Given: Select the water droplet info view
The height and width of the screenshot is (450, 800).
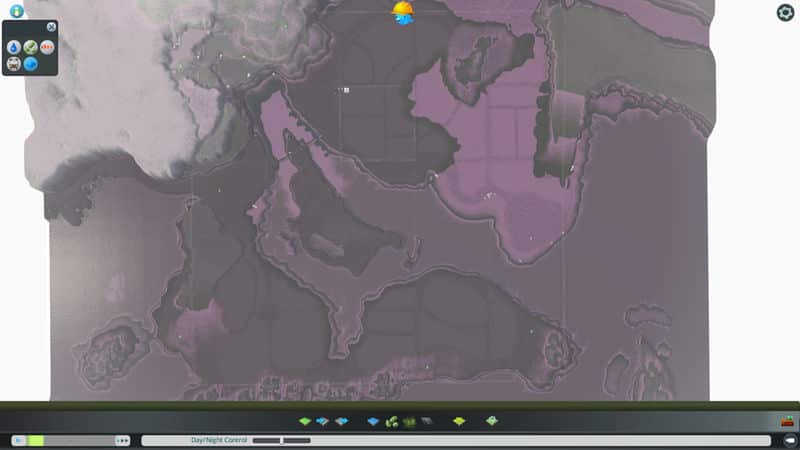Looking at the screenshot, I should [x=14, y=47].
